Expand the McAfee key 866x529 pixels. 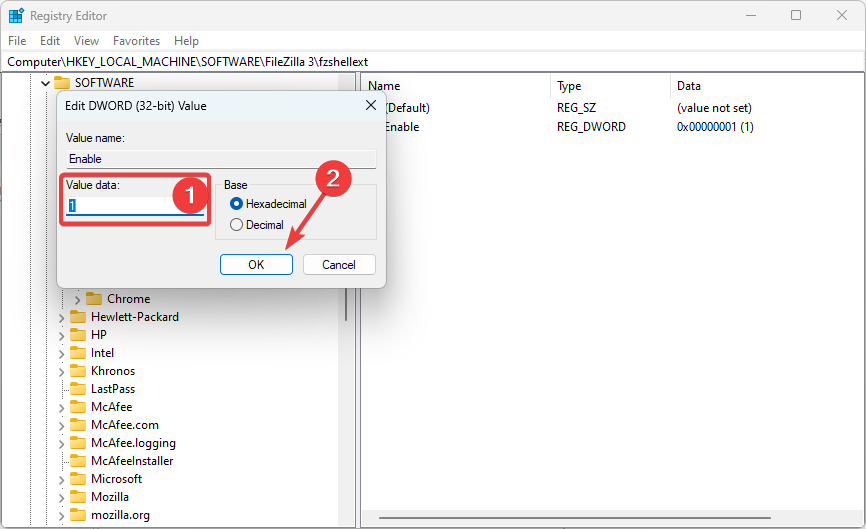[61, 408]
